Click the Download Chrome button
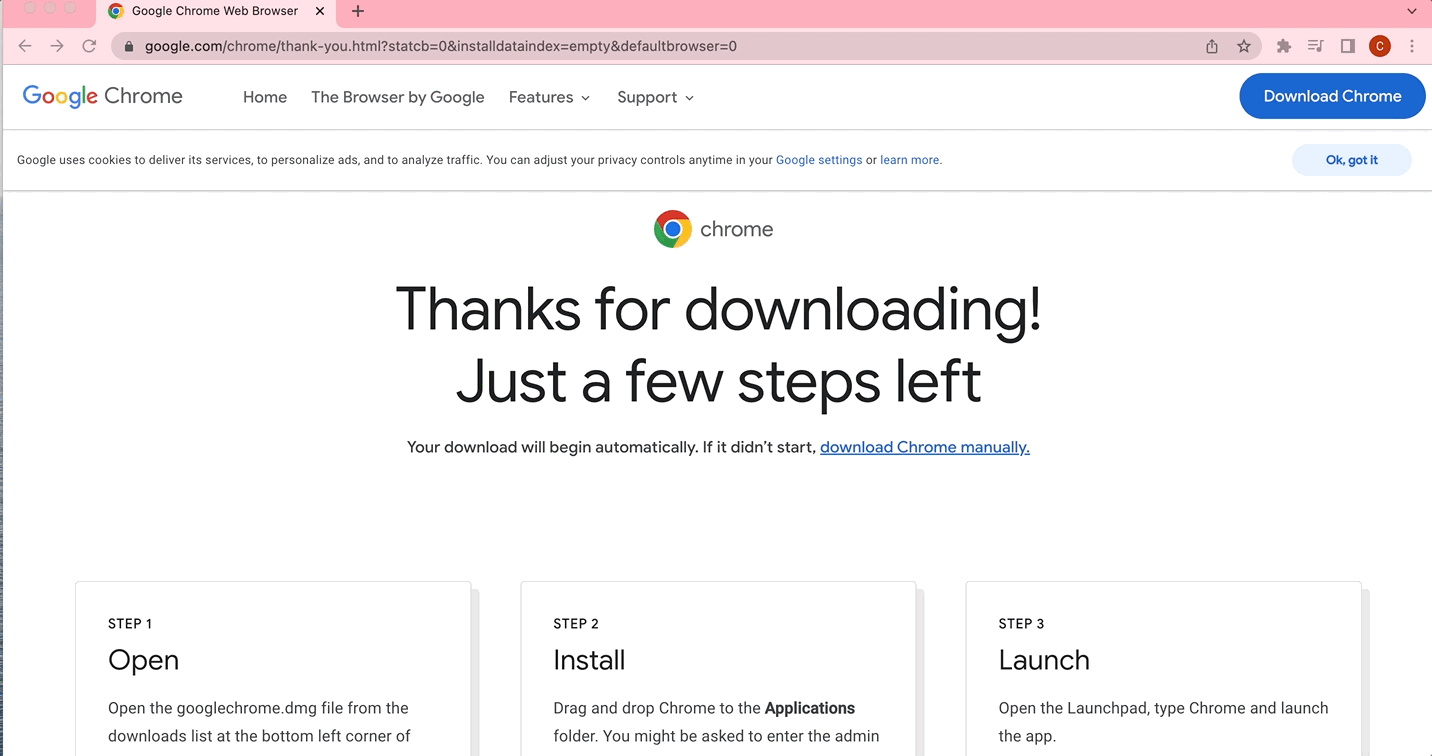Viewport: 1432px width, 756px height. (x=1332, y=96)
